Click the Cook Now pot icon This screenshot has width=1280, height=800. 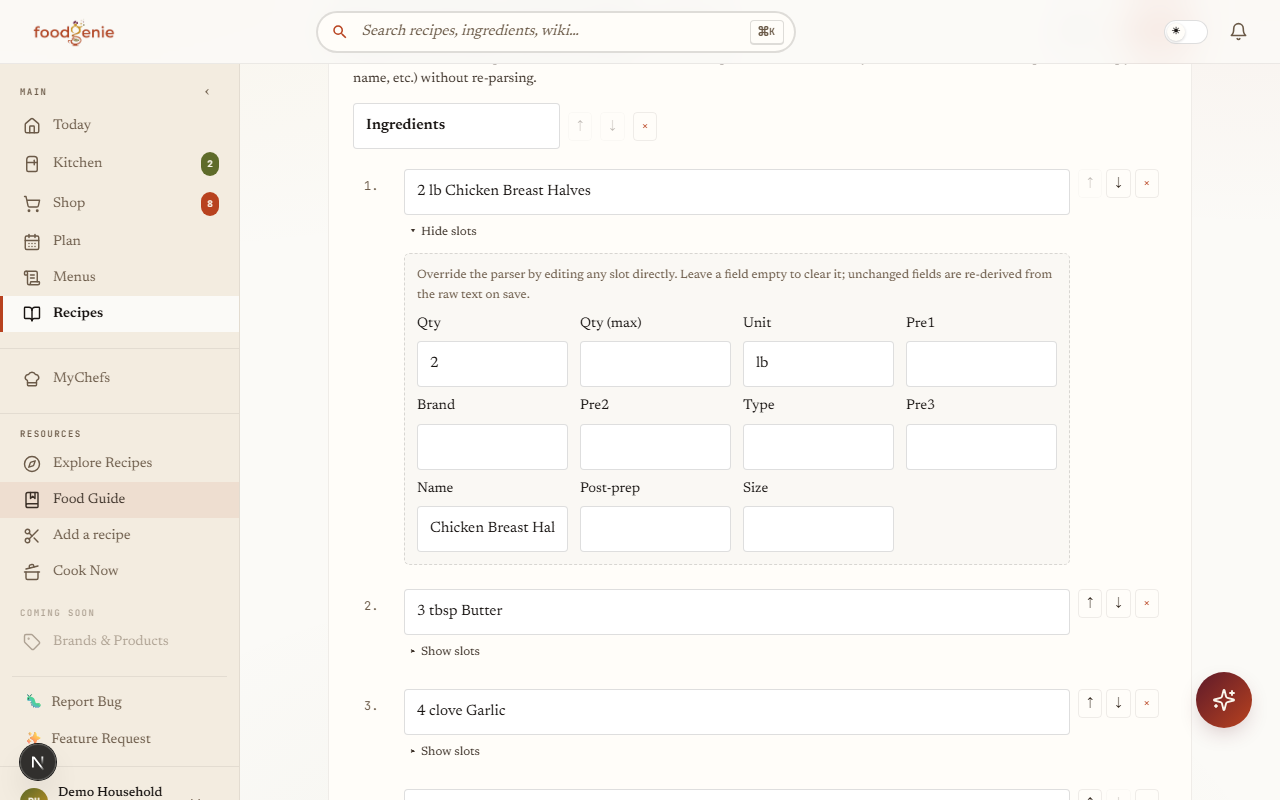[32, 571]
